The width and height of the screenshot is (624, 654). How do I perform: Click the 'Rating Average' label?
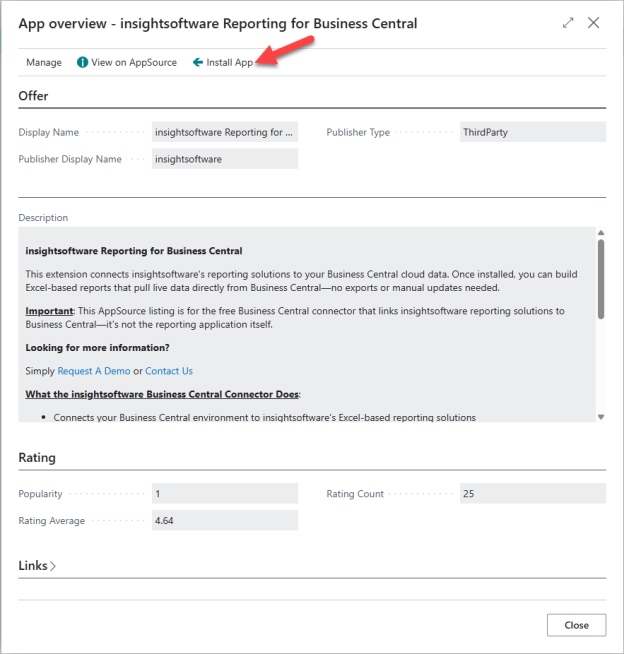(x=51, y=521)
